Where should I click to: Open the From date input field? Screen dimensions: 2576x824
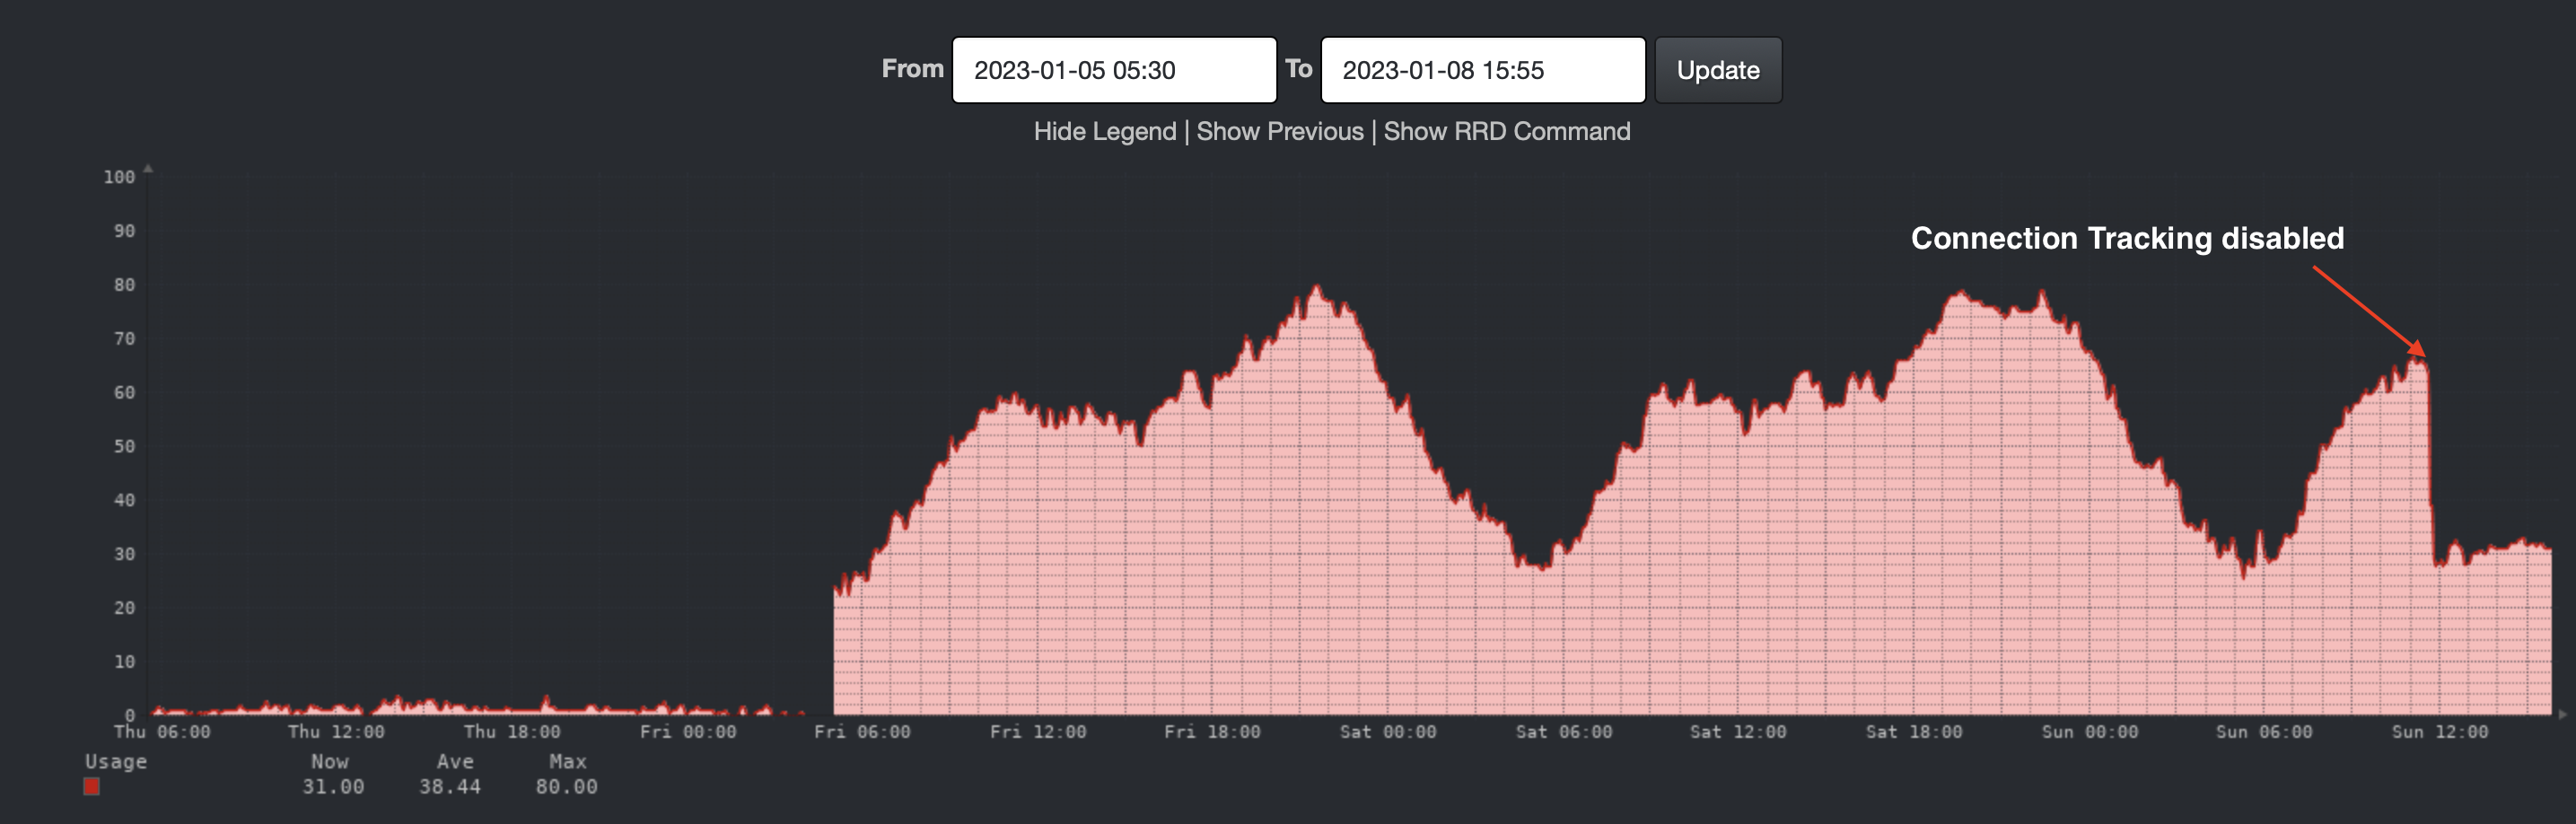point(1113,69)
